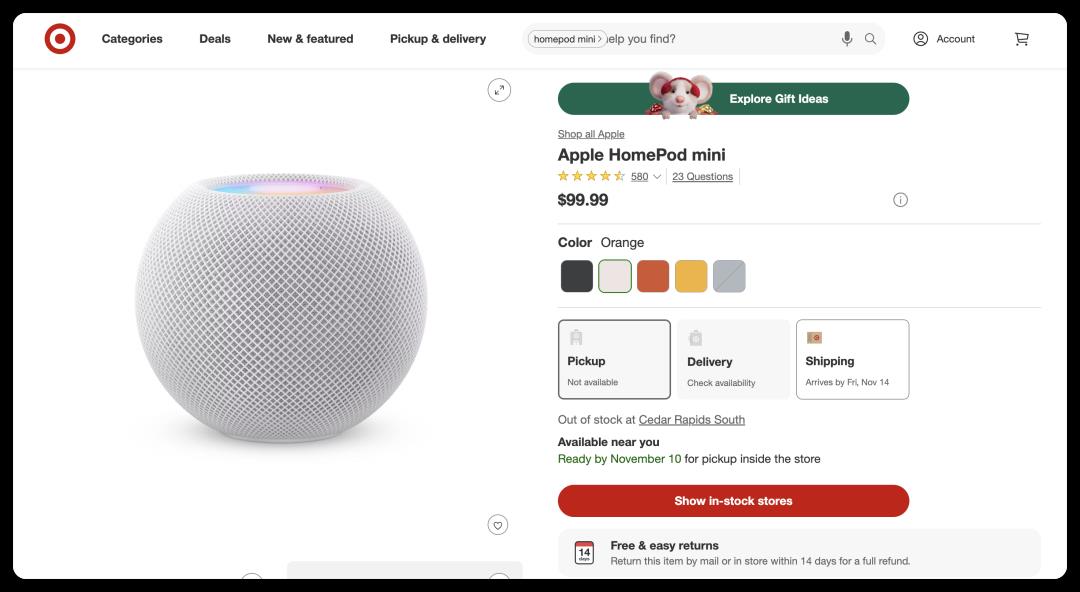Select the Delivery fulfillment option

tap(734, 359)
